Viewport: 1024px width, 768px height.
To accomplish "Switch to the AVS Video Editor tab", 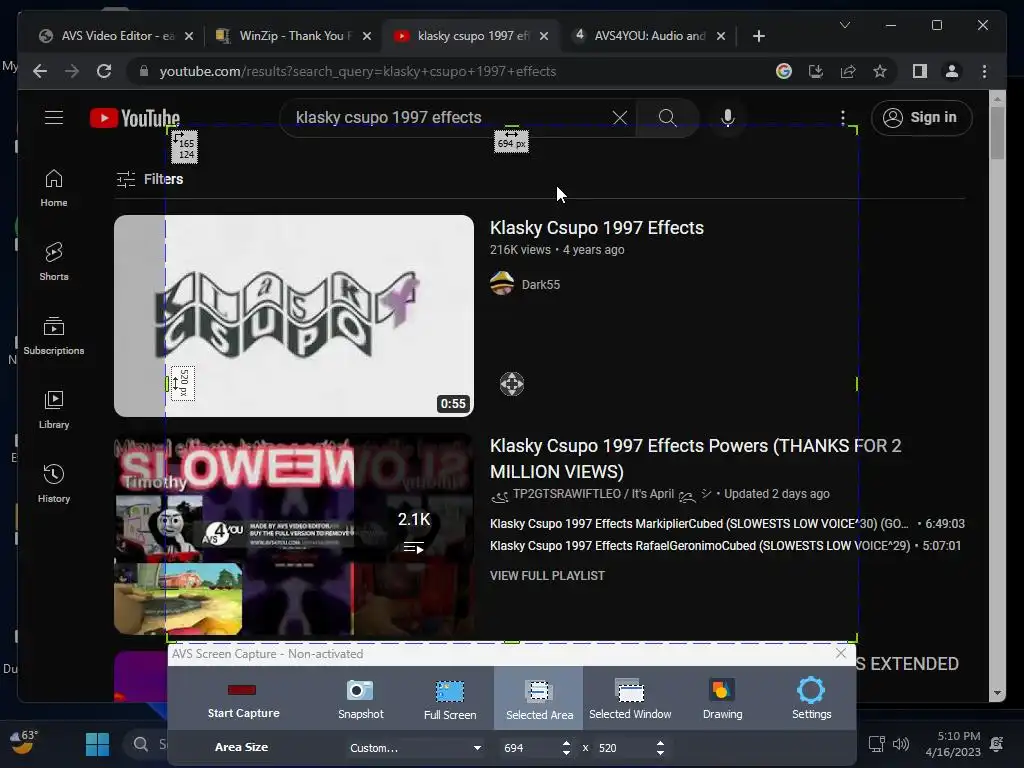I will (117, 36).
